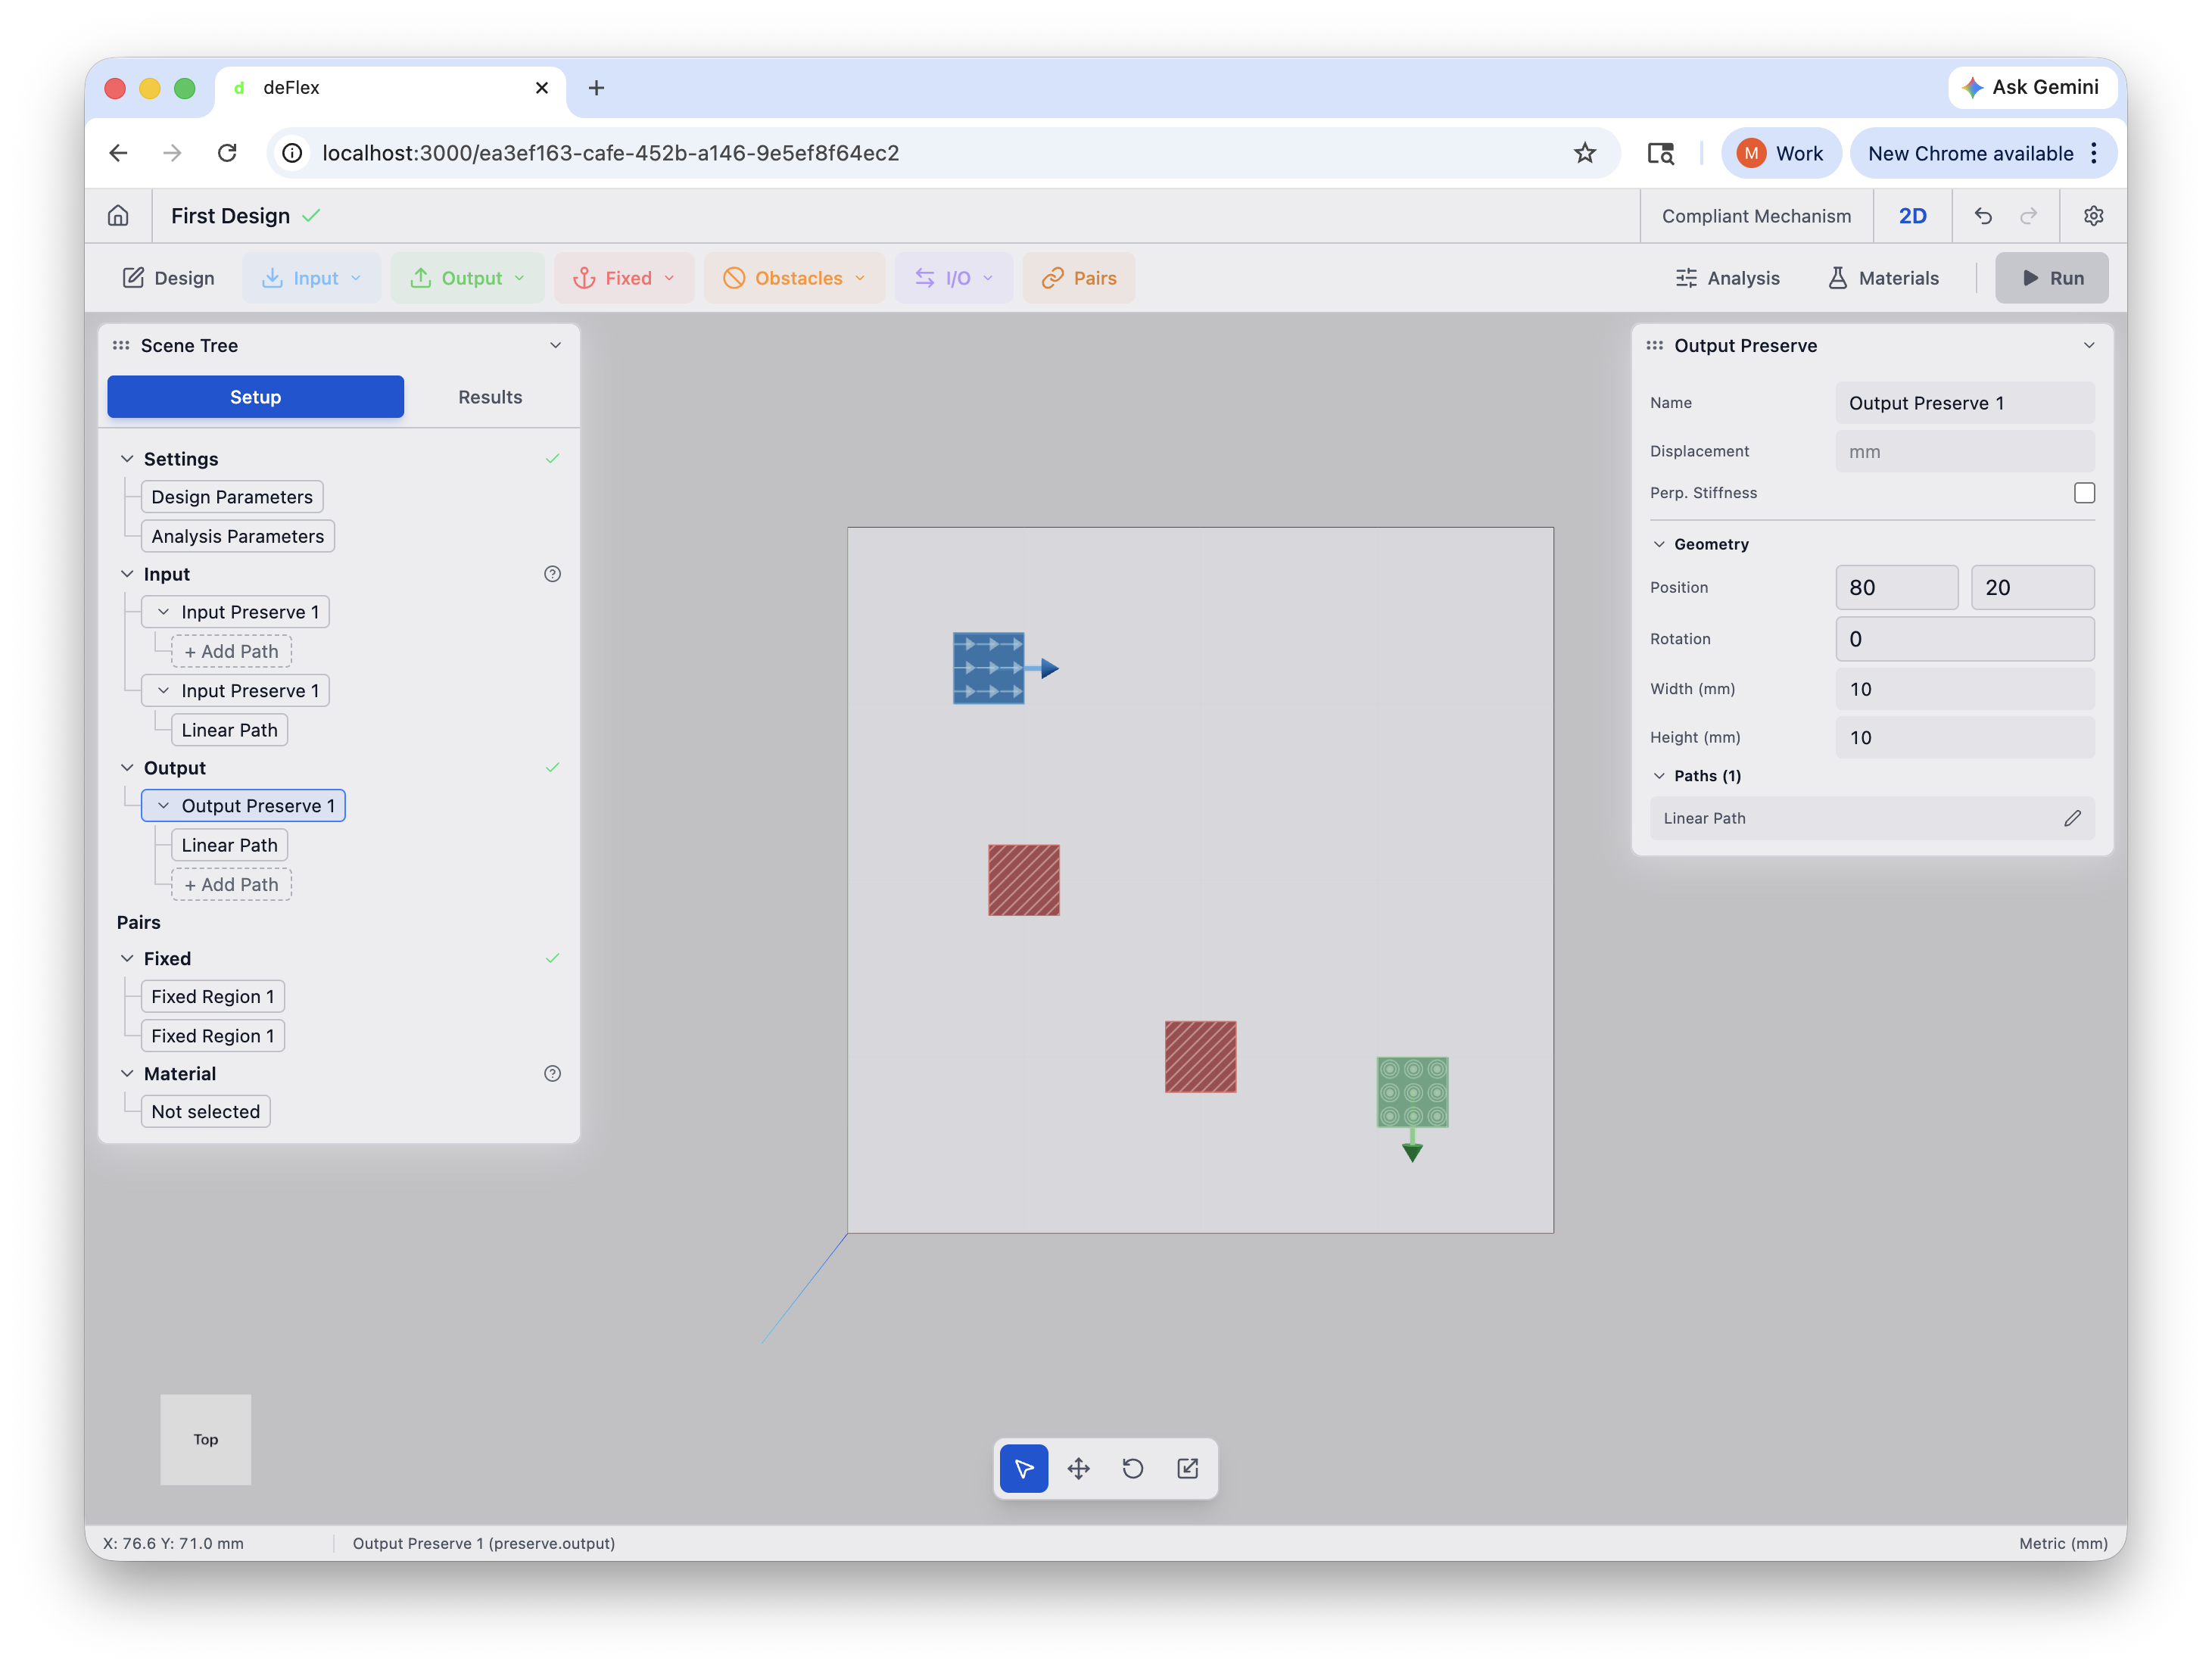
Task: Collapse the Material tree section
Action: [x=127, y=1073]
